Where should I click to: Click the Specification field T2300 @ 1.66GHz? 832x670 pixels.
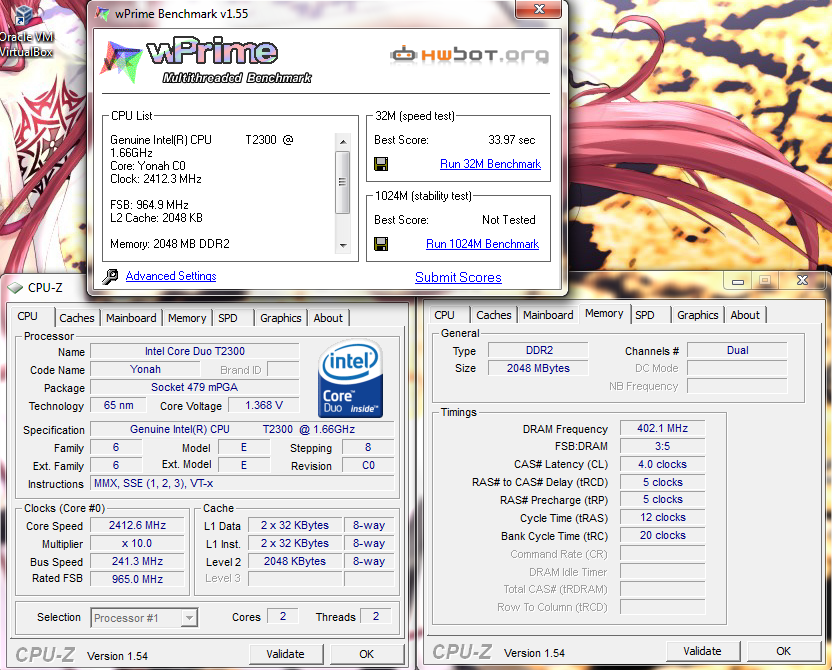tap(242, 429)
